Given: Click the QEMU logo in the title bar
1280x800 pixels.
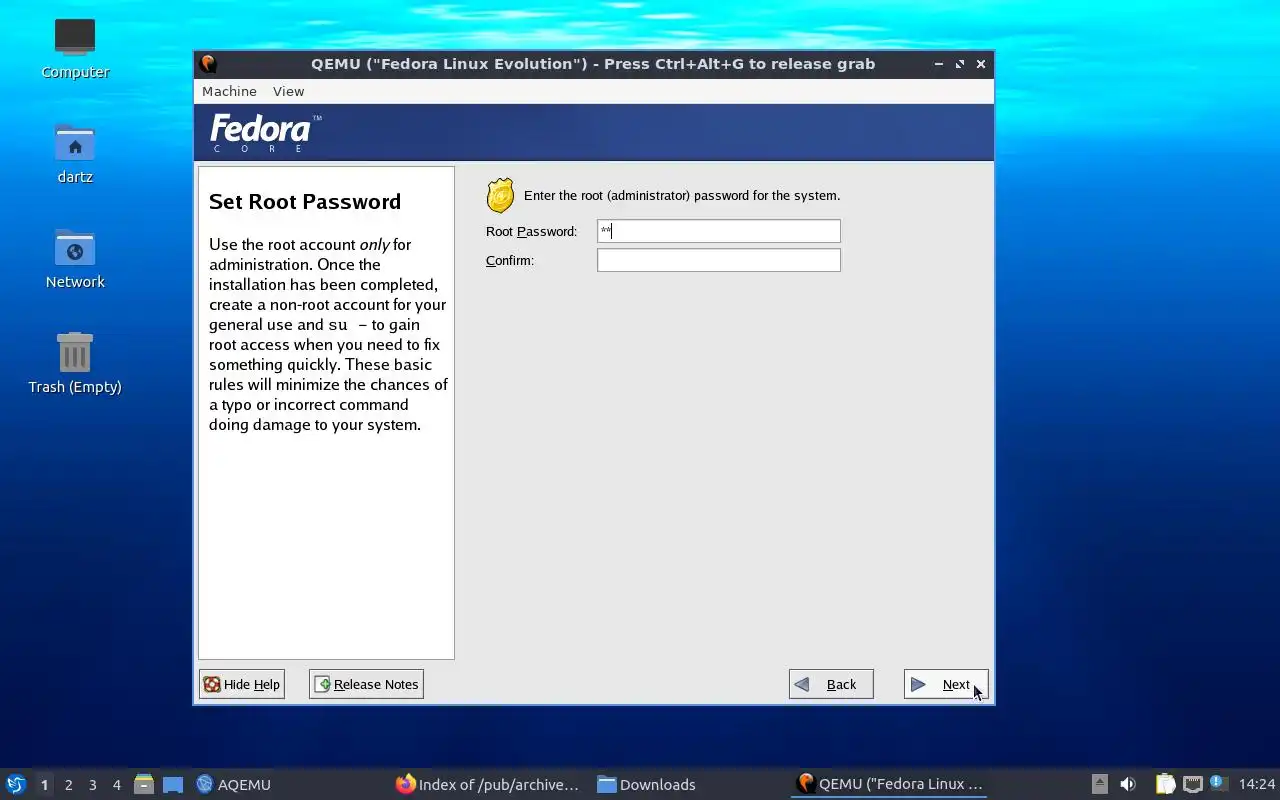Looking at the screenshot, I should coord(208,64).
